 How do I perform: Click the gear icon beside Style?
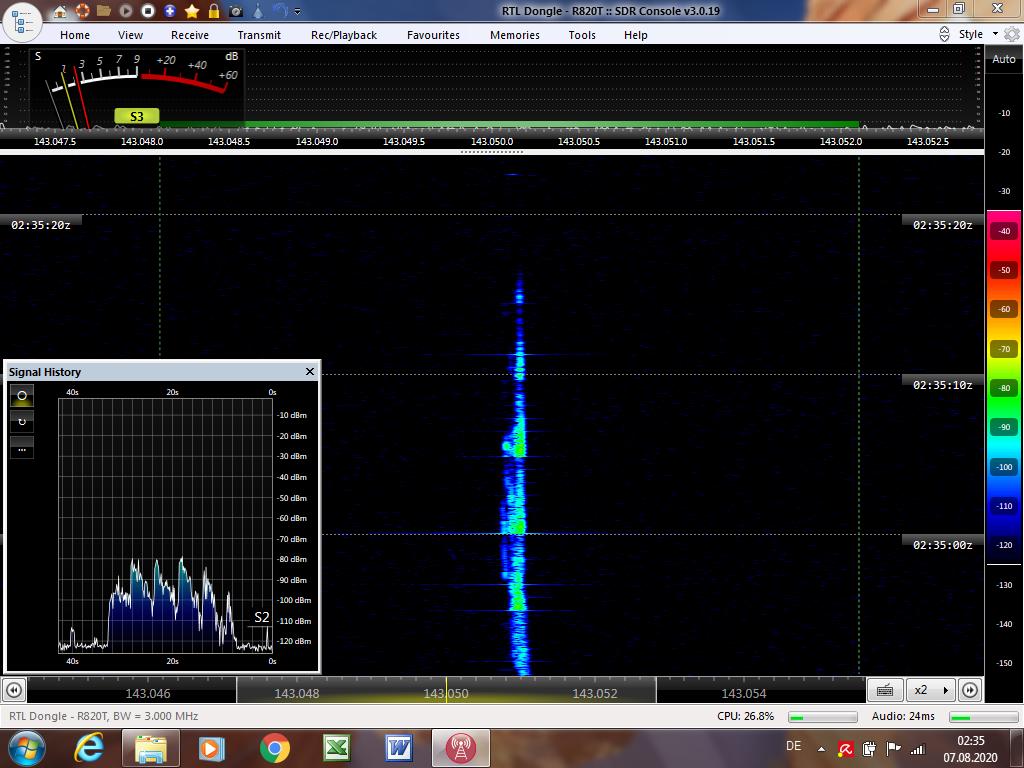[x=1012, y=34]
